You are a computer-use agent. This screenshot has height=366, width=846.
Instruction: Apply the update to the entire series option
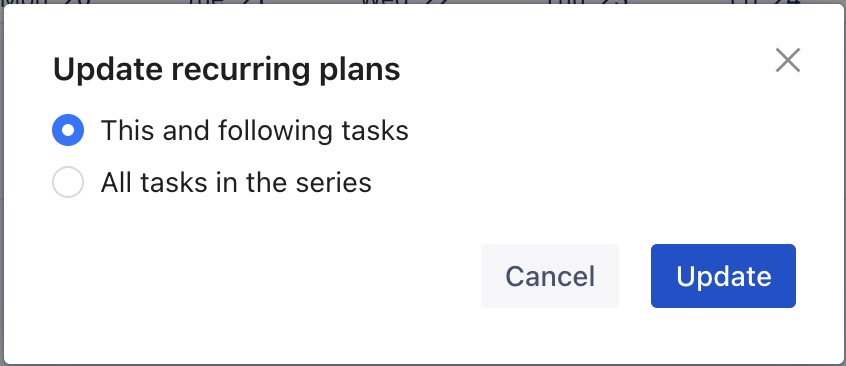coord(68,182)
